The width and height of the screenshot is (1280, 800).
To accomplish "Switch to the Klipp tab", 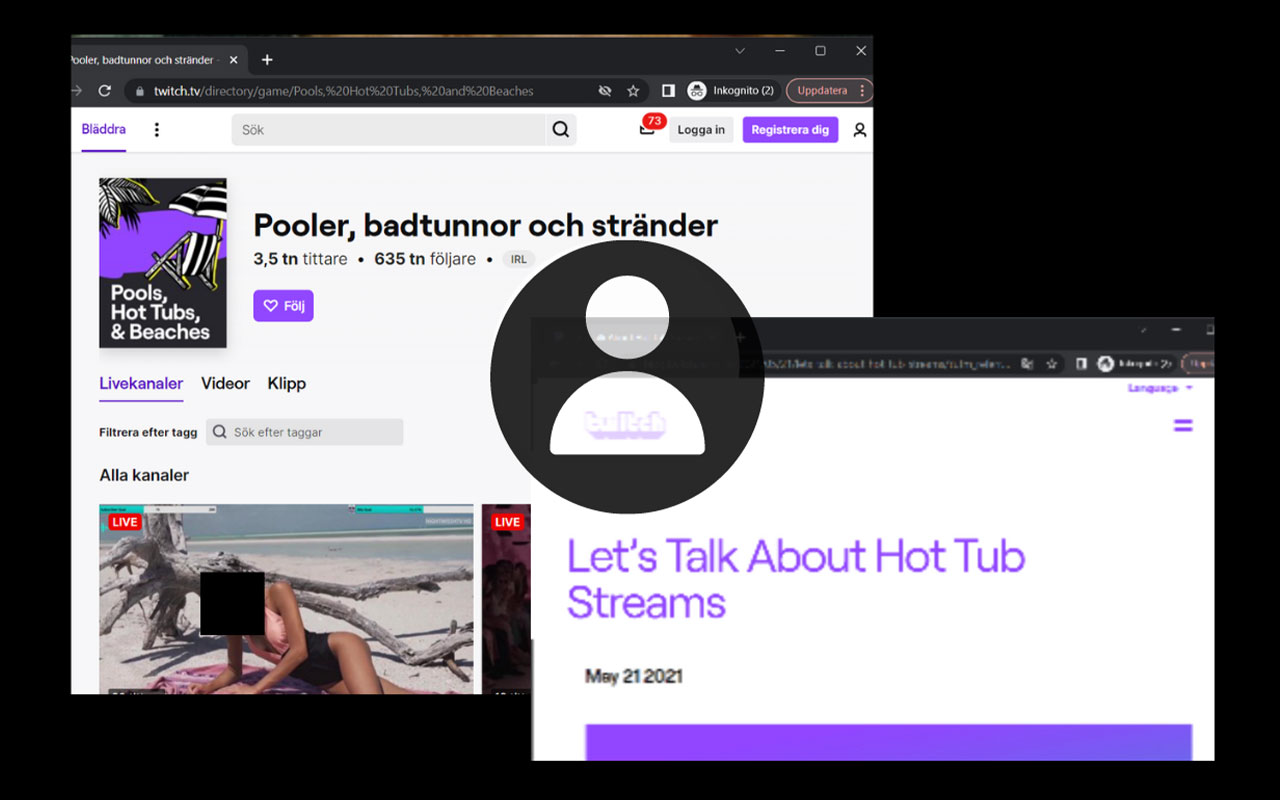I will point(287,383).
